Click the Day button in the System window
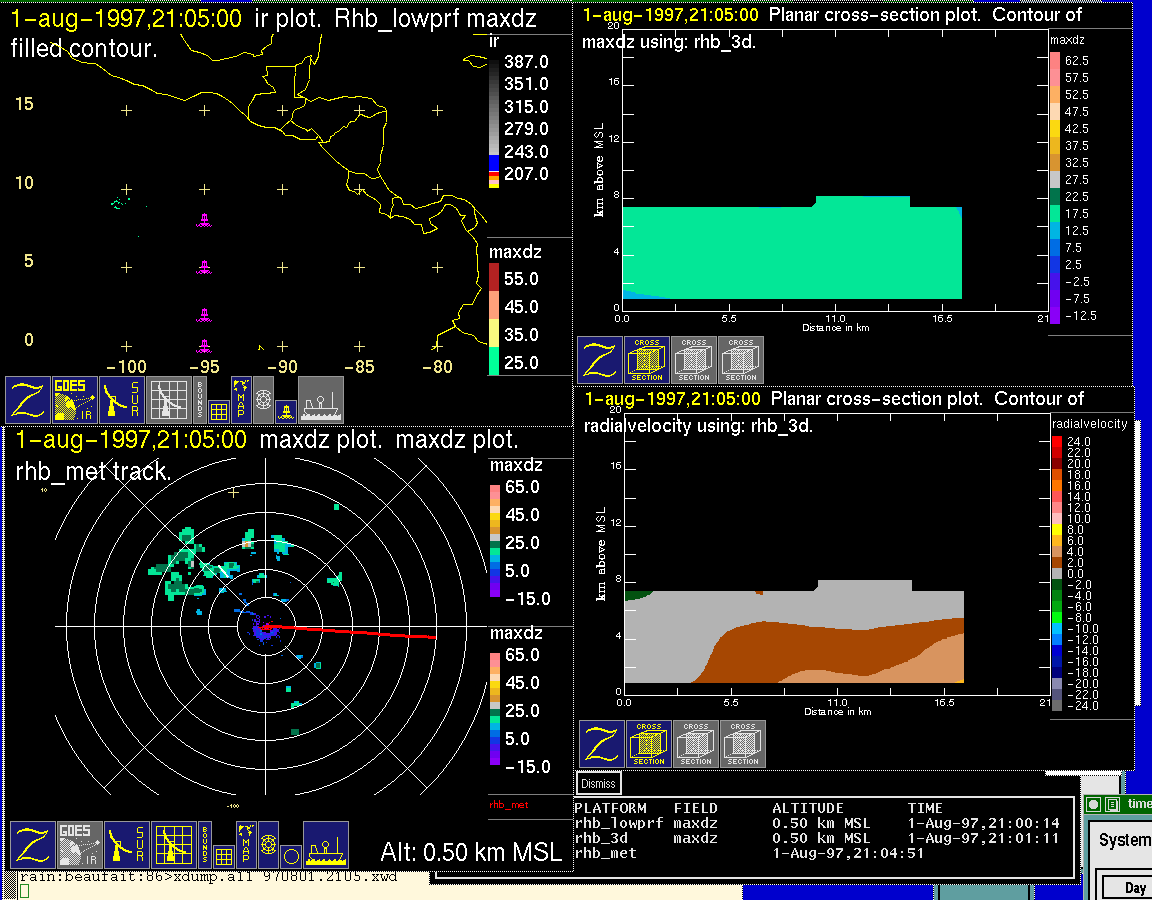The width and height of the screenshot is (1152, 900). pyautogui.click(x=1135, y=887)
